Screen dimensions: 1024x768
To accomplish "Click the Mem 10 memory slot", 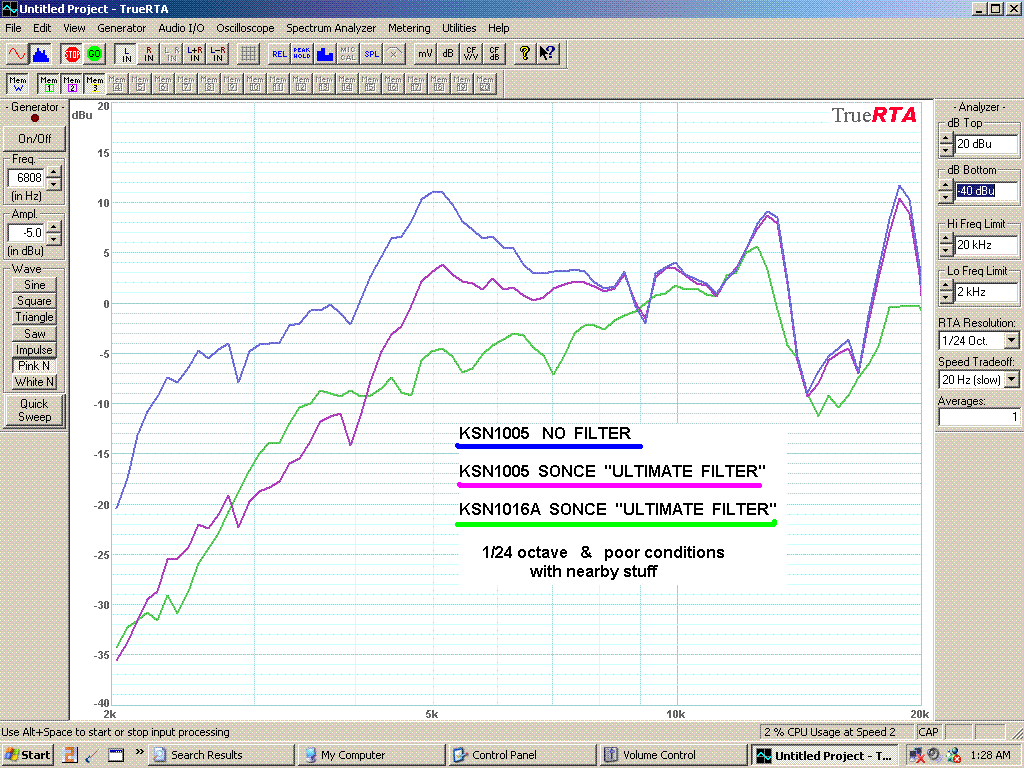I will pyautogui.click(x=255, y=84).
